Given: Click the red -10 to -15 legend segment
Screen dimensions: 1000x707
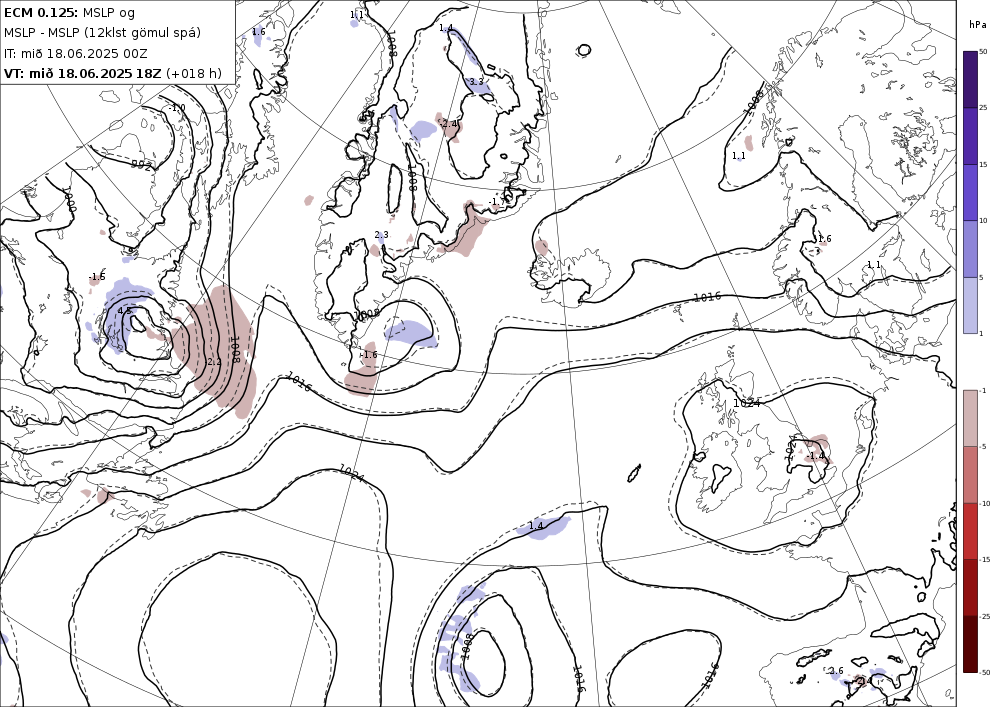Looking at the screenshot, I should tap(970, 531).
